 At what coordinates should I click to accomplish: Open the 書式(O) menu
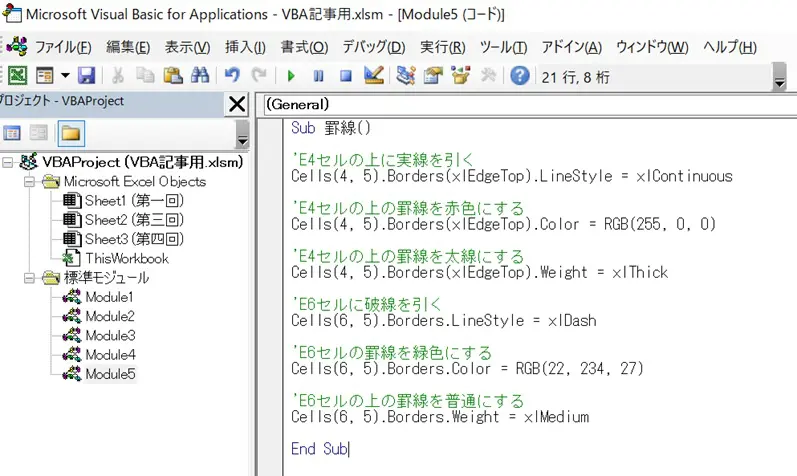[304, 47]
